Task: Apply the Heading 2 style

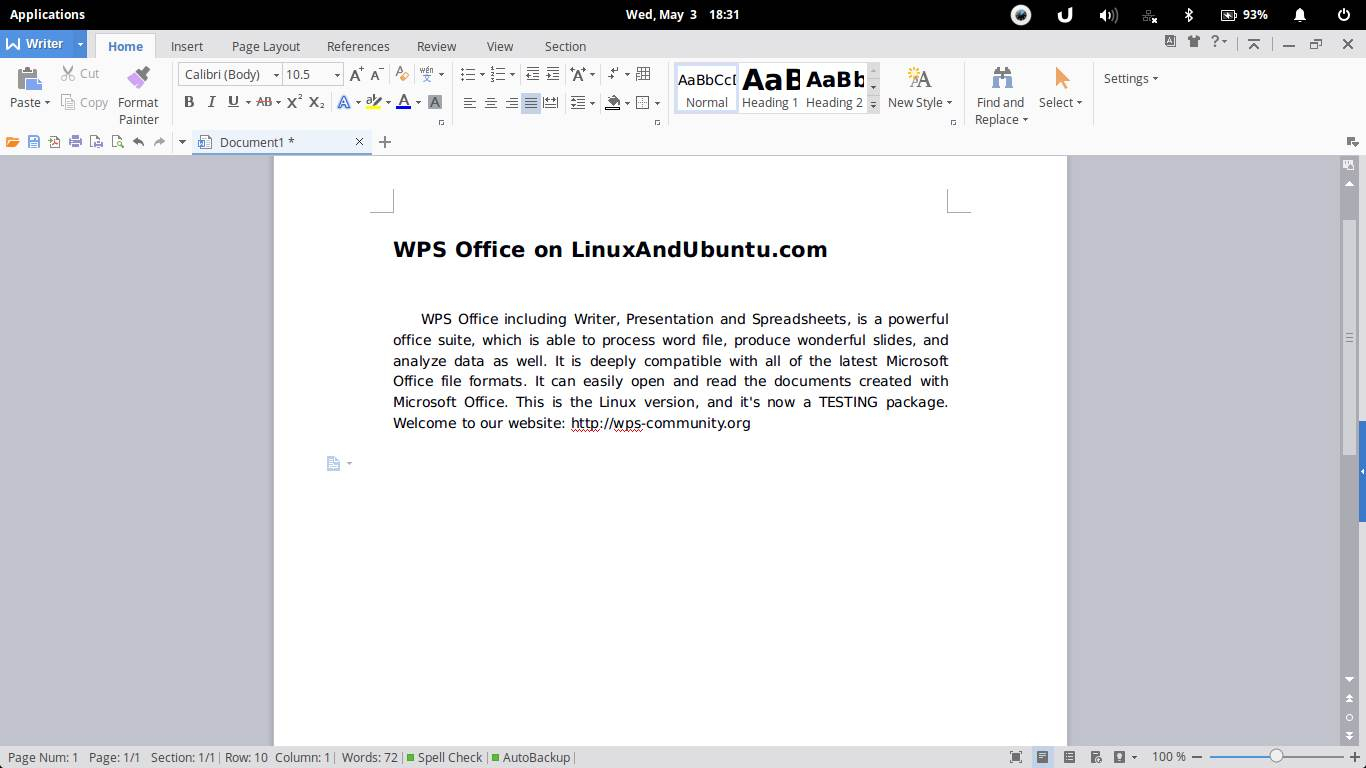Action: point(834,87)
